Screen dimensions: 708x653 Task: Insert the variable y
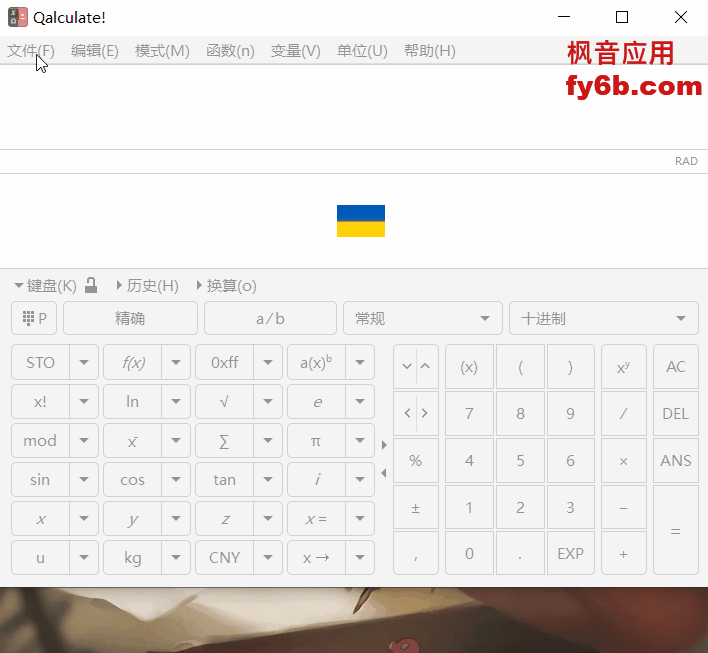click(133, 518)
